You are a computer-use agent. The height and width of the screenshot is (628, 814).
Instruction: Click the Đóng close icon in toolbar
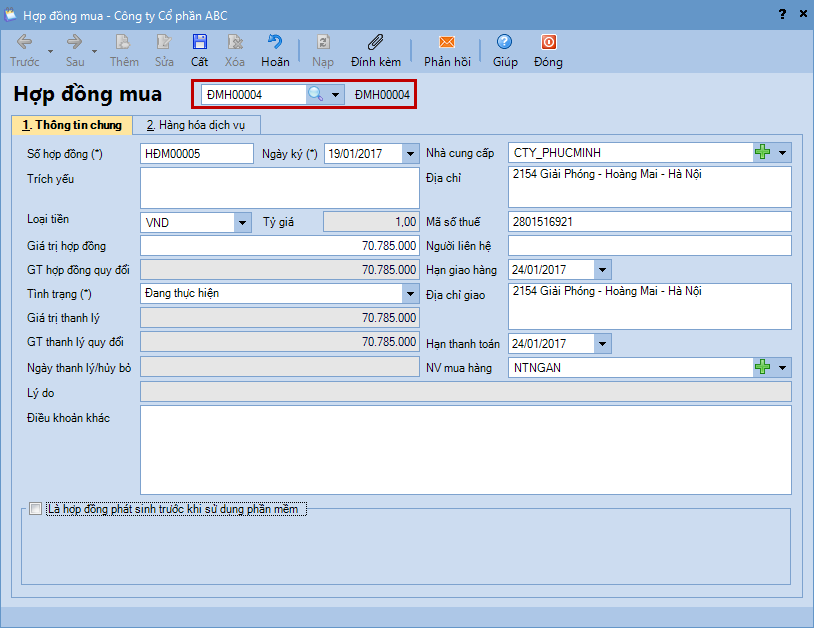point(548,43)
